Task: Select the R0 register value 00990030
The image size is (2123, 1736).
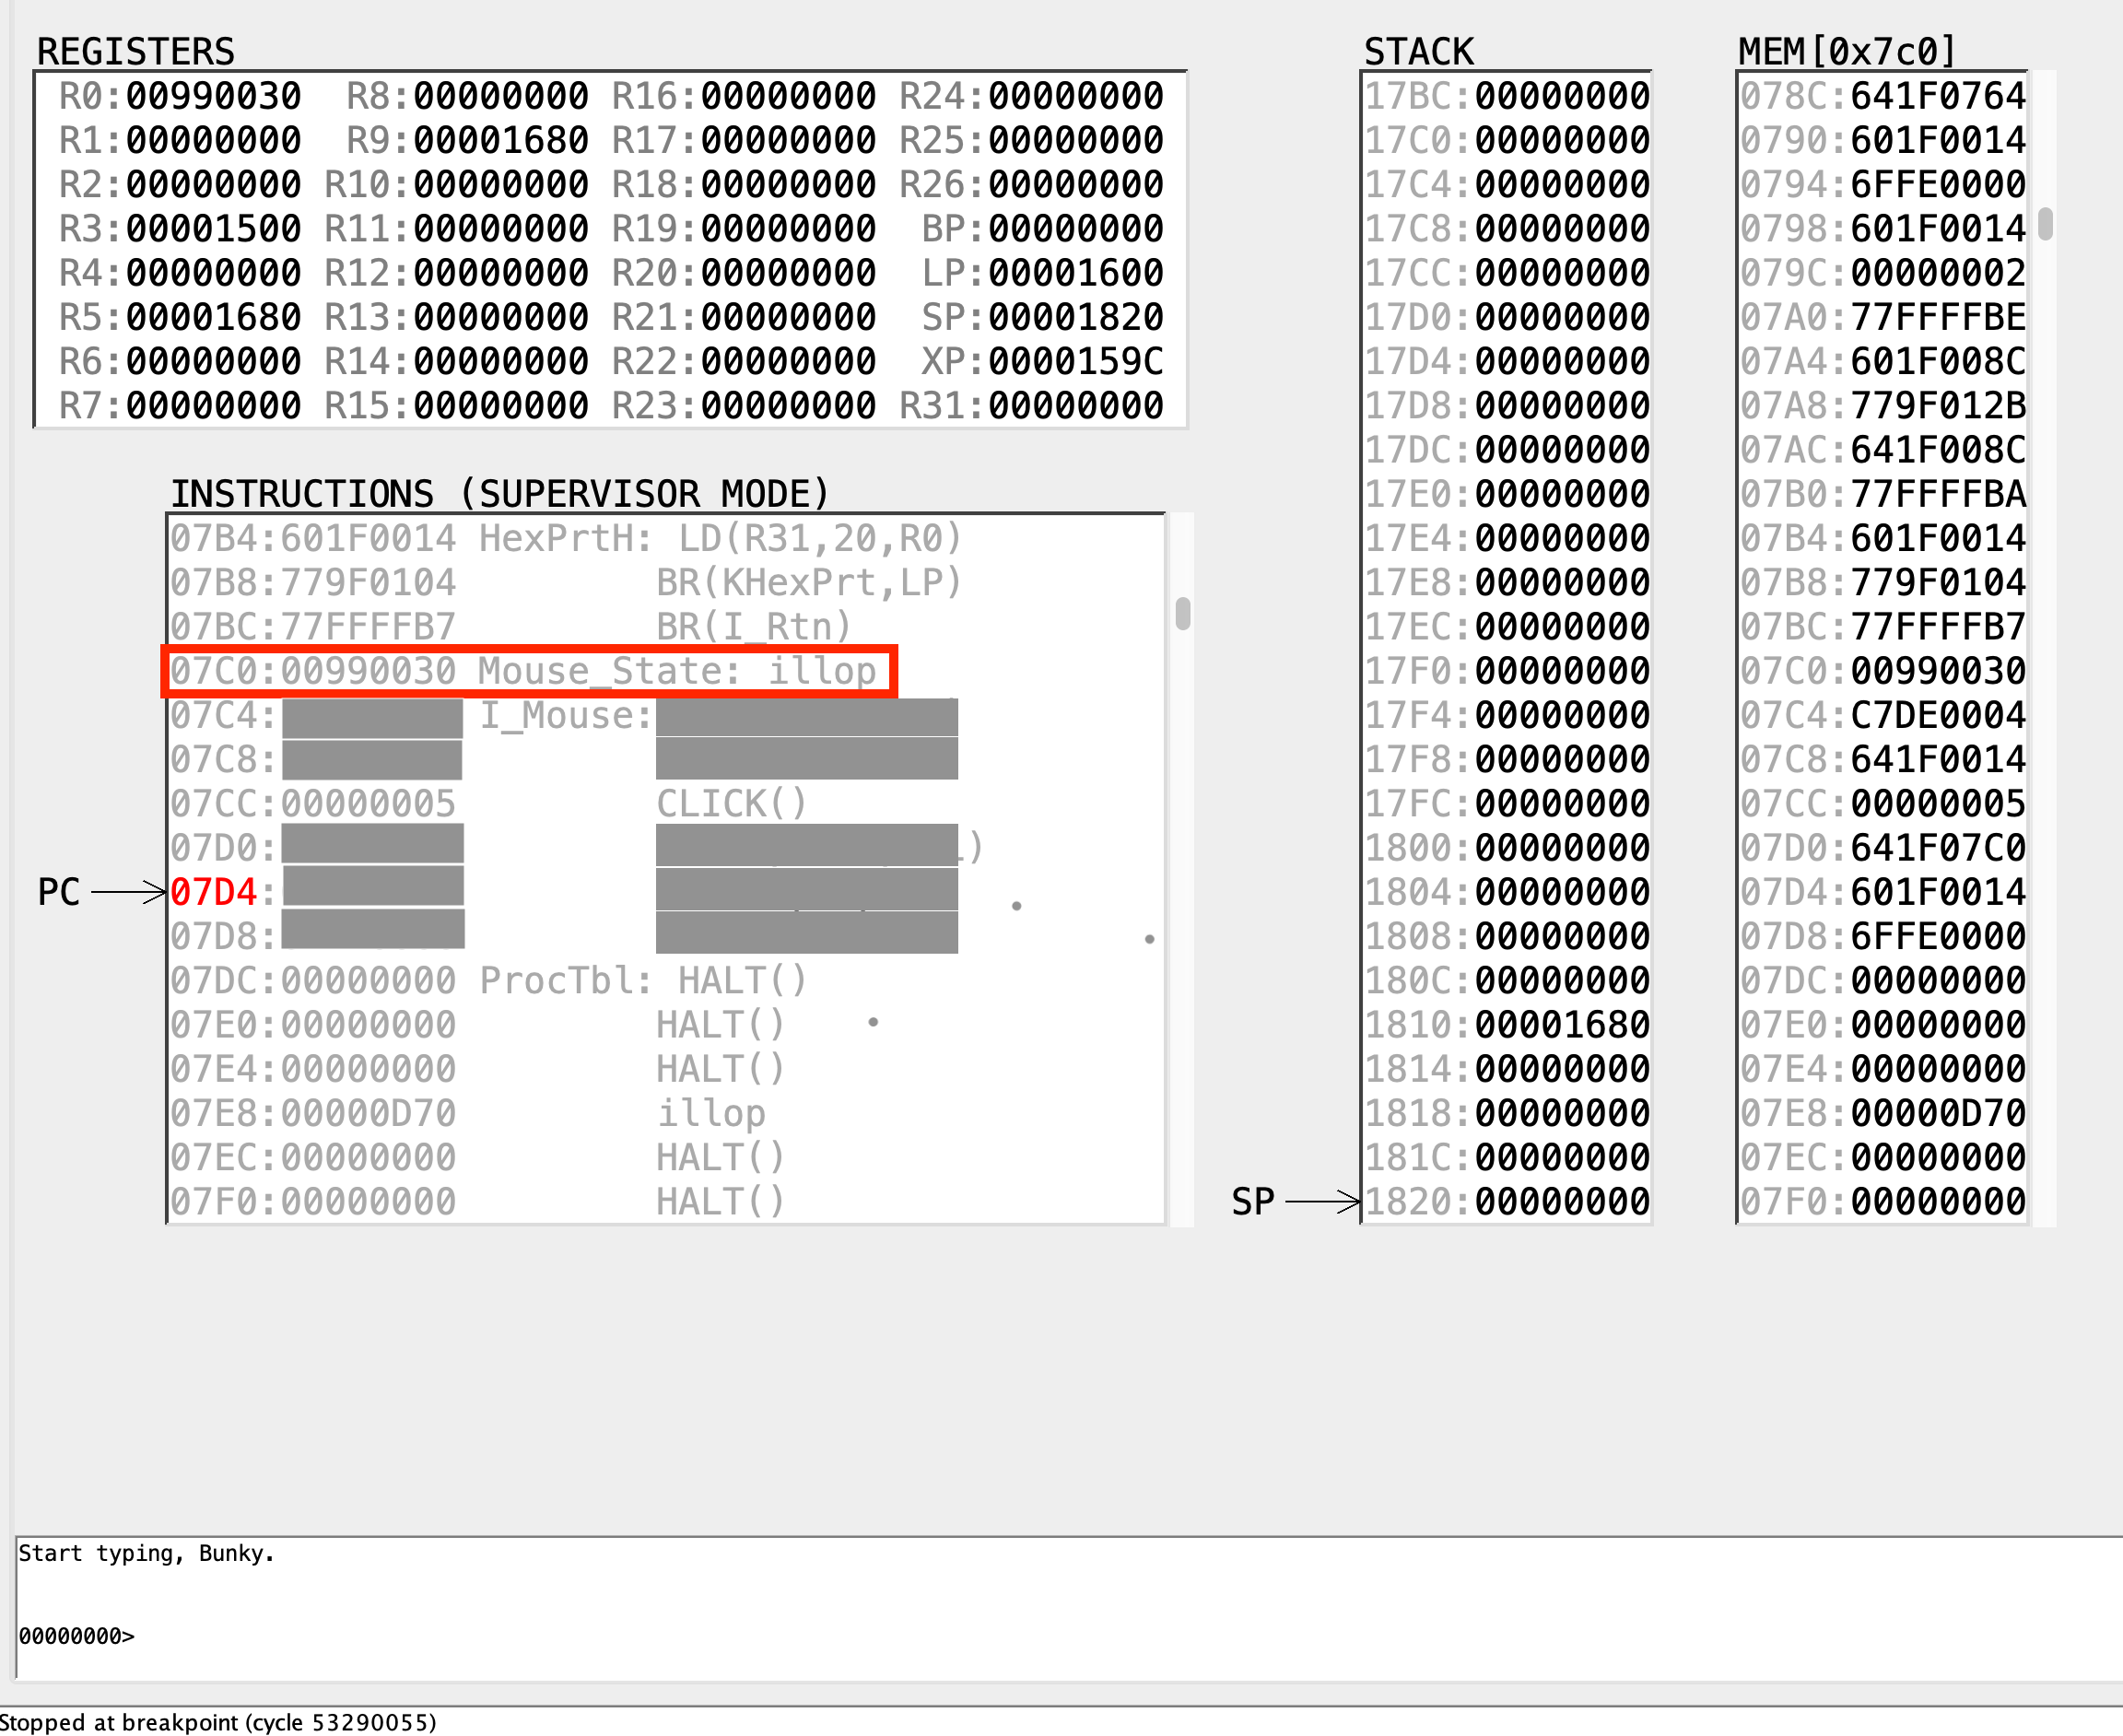Action: tap(213, 96)
